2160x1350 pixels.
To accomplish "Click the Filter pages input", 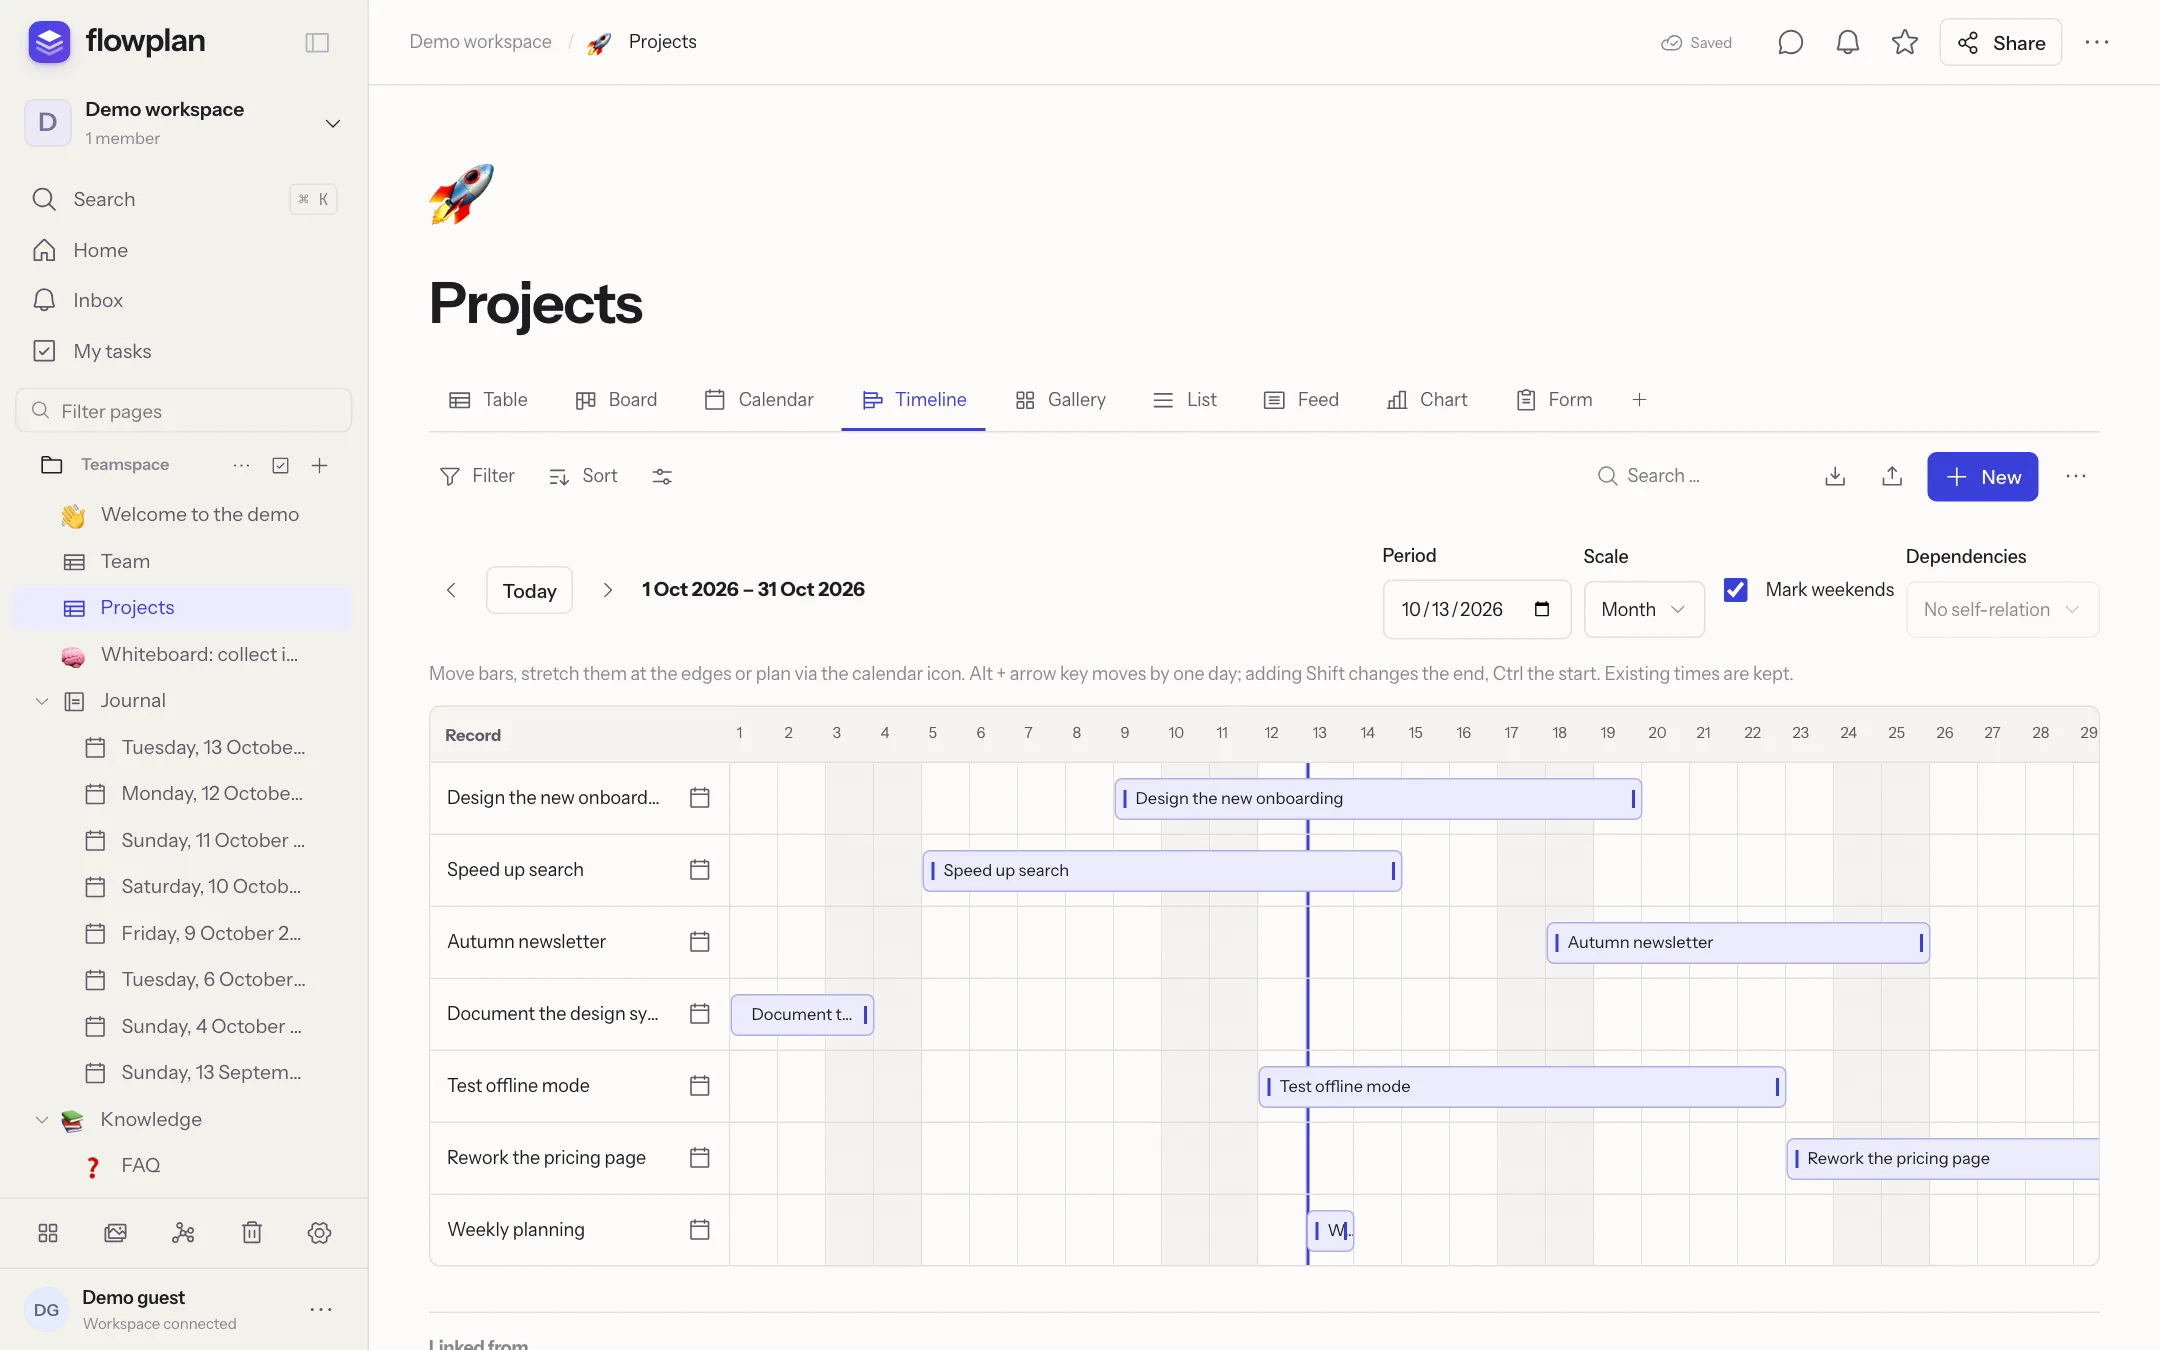I will point(184,411).
